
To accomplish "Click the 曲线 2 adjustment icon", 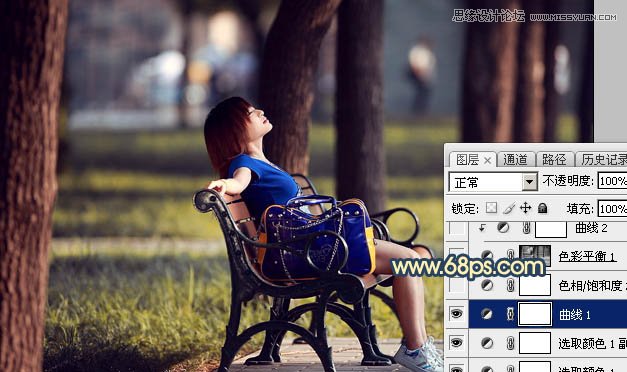I will click(503, 228).
